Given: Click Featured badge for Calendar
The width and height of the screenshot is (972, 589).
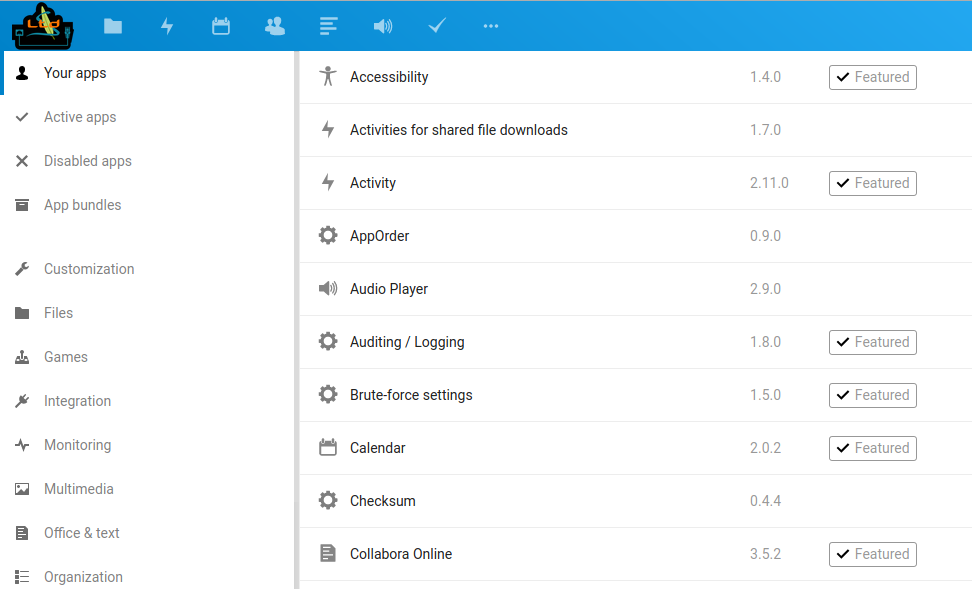Looking at the screenshot, I should (873, 448).
